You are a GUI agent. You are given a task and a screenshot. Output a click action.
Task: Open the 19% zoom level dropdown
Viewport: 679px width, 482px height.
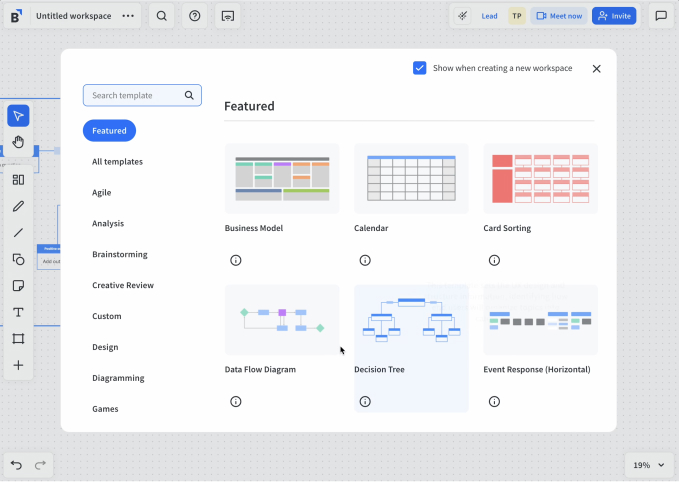(x=646, y=465)
